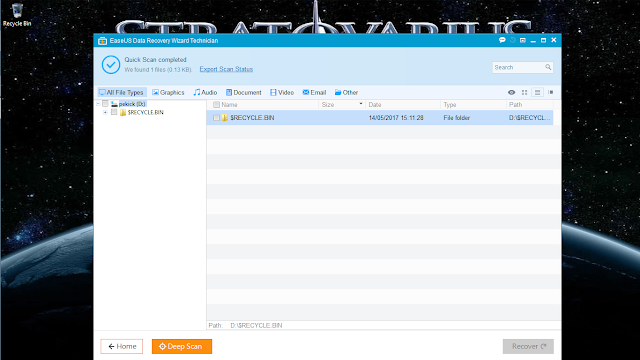Click the import scan status icon in title bar
640x360 pixels.
523,40
